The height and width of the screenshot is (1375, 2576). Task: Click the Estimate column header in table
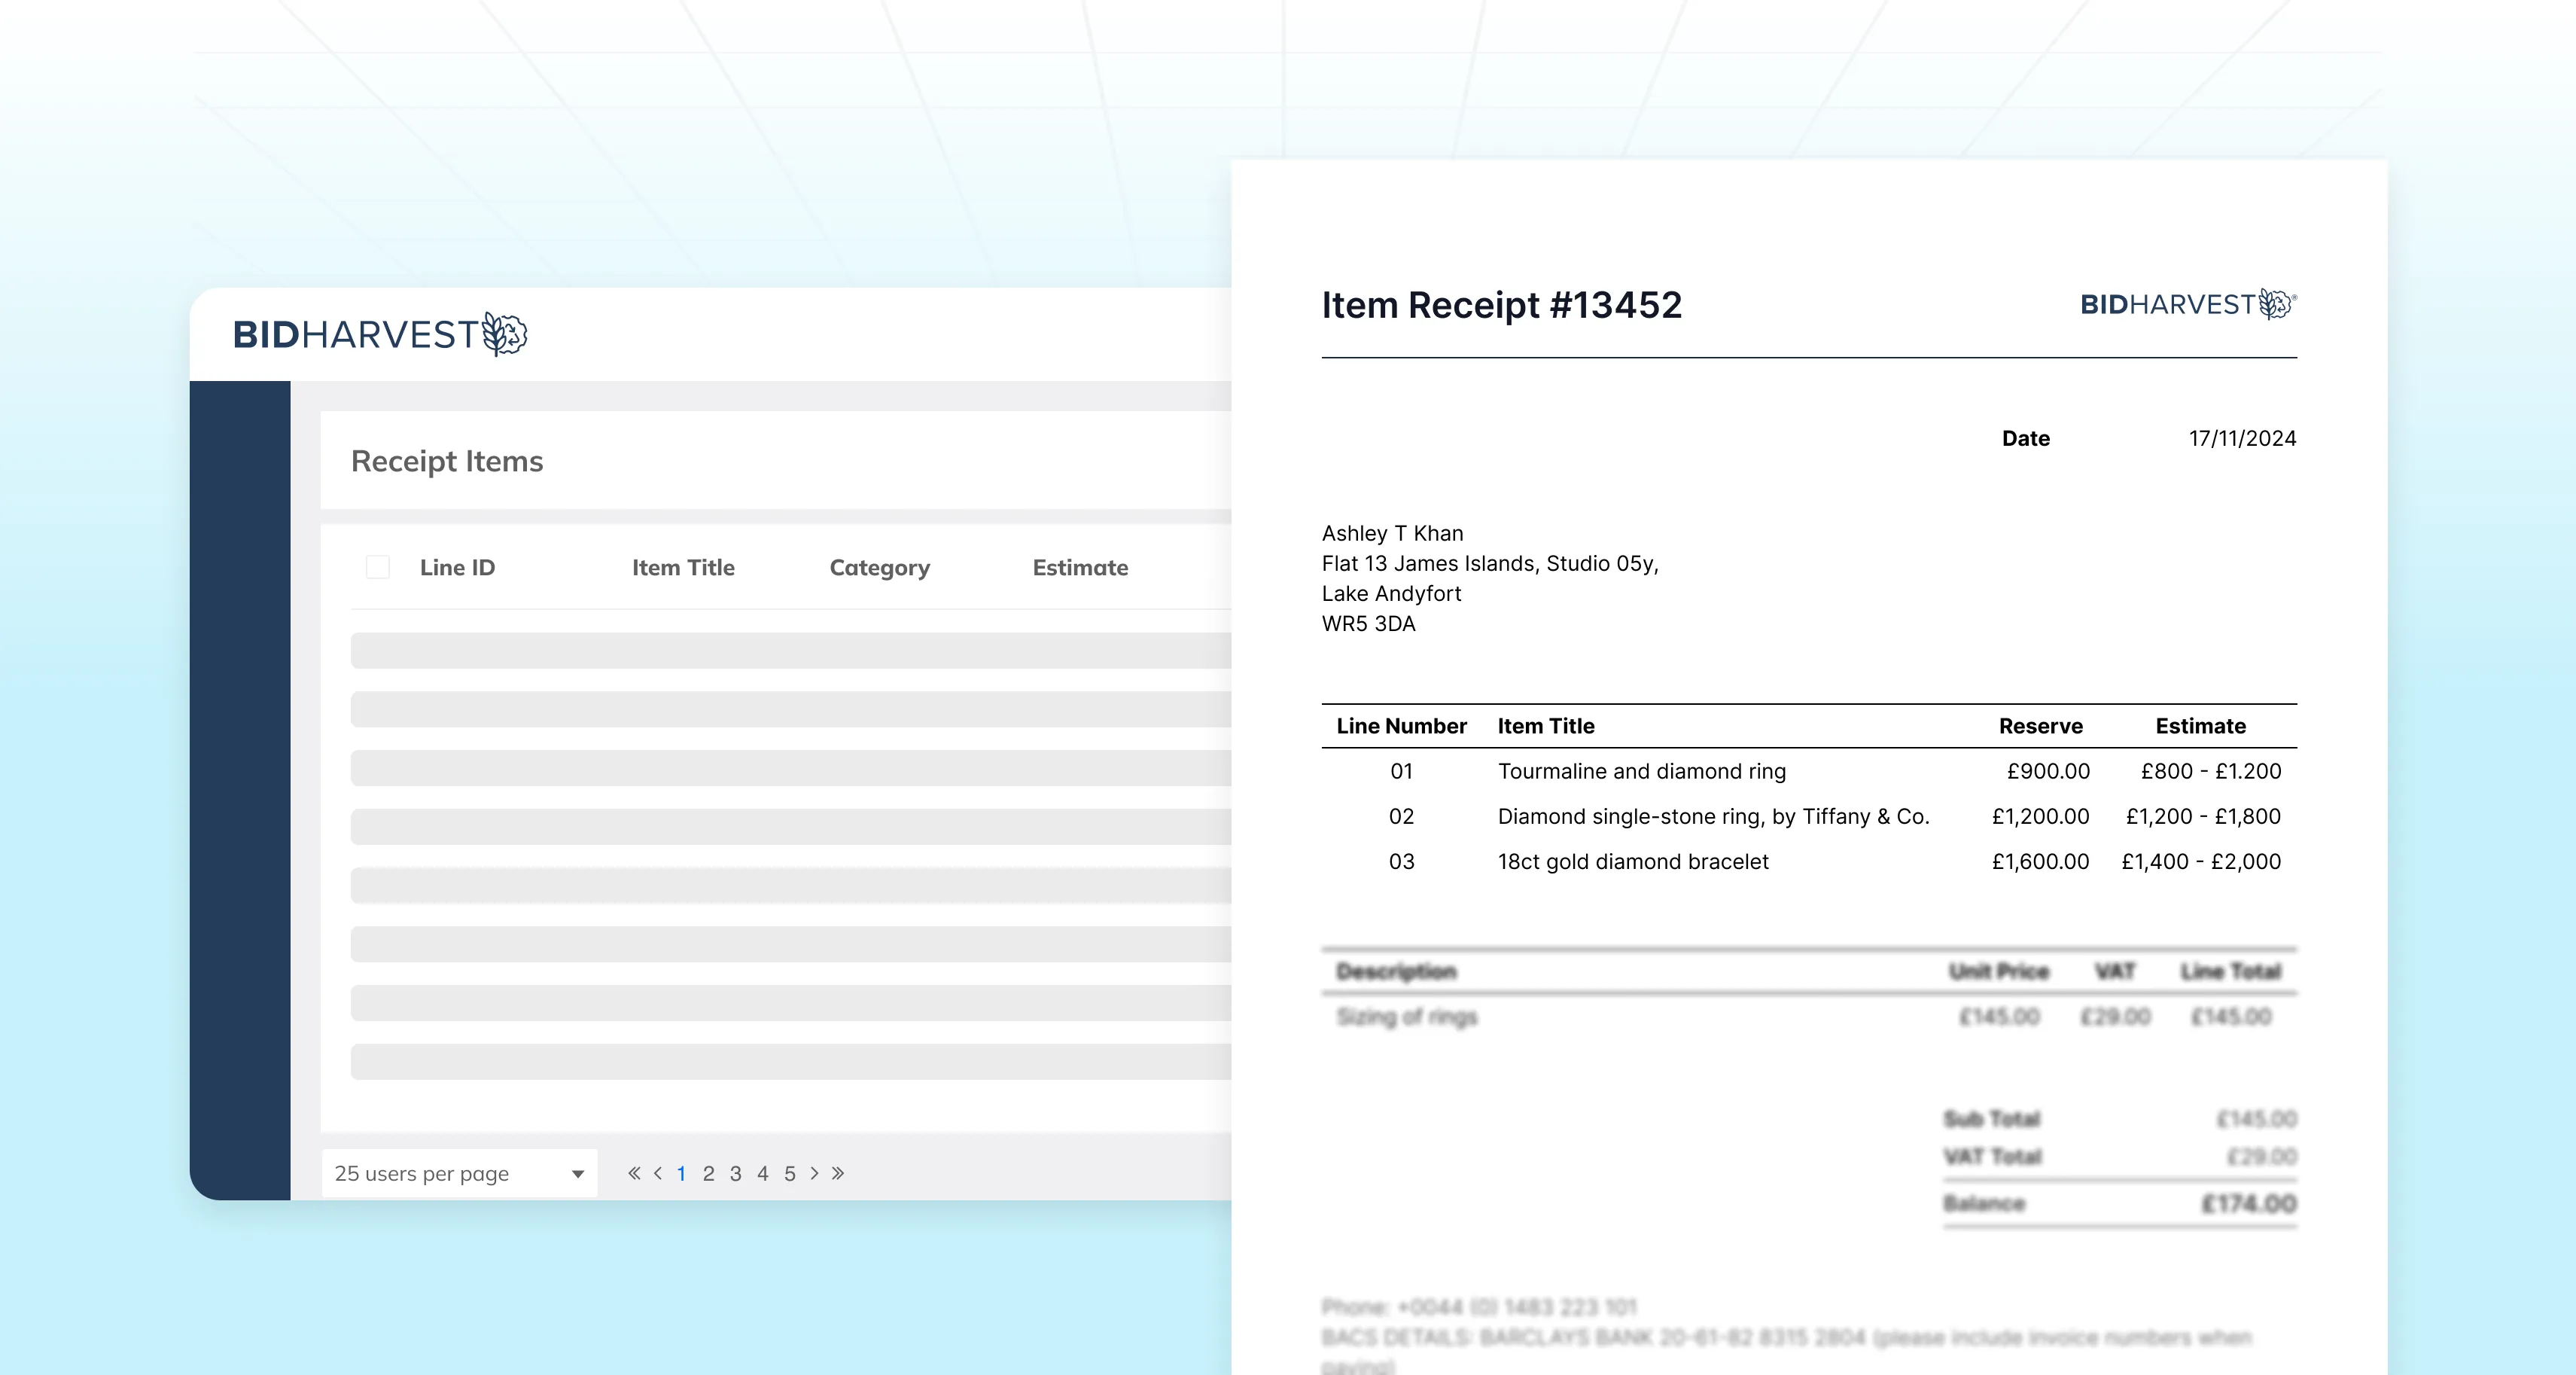point(1080,567)
